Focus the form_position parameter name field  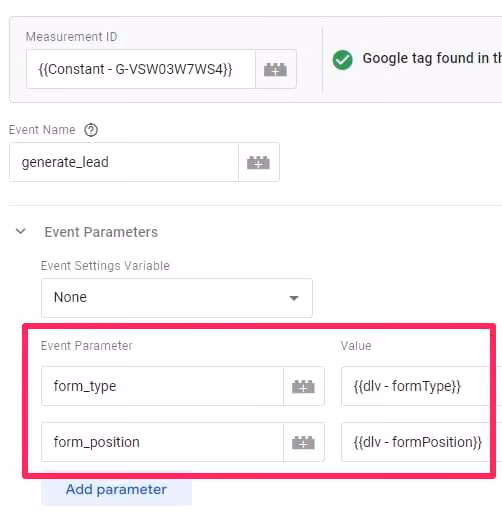[162, 442]
